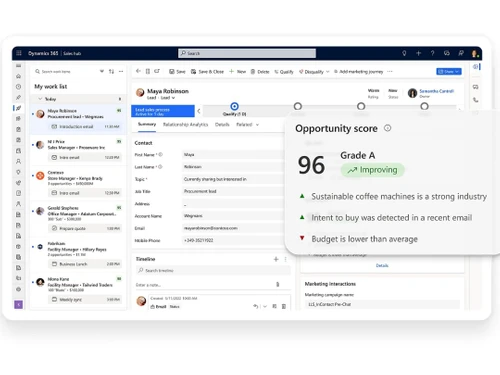Viewport: 500px width, 375px height.
Task: Click Save & Close in the command bar
Action: point(207,72)
